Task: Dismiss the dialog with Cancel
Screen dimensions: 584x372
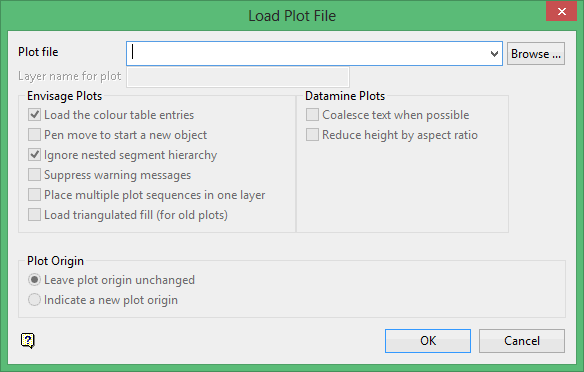Action: click(x=521, y=341)
